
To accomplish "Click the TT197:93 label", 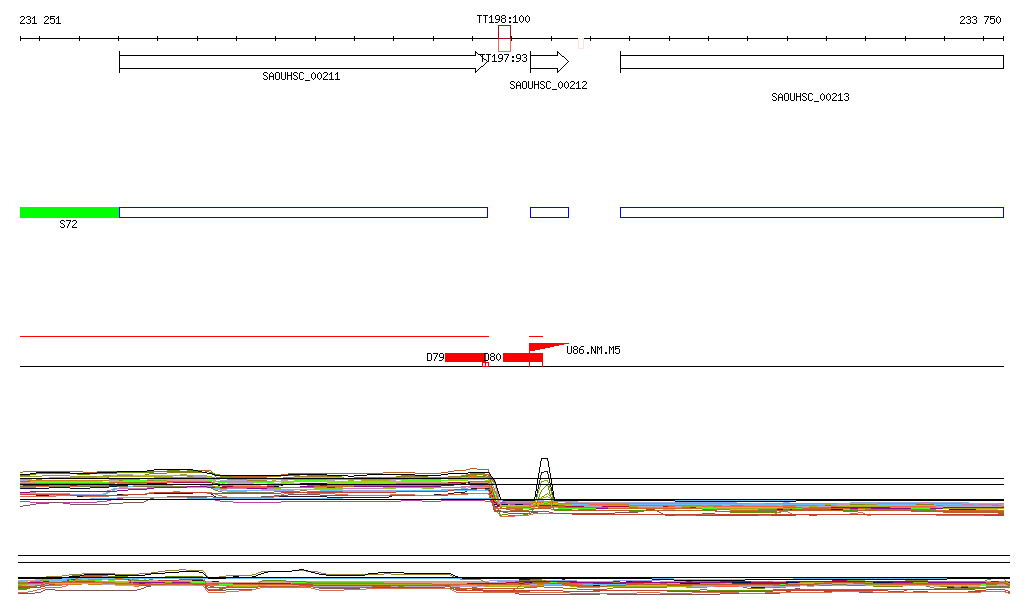I will pos(504,58).
